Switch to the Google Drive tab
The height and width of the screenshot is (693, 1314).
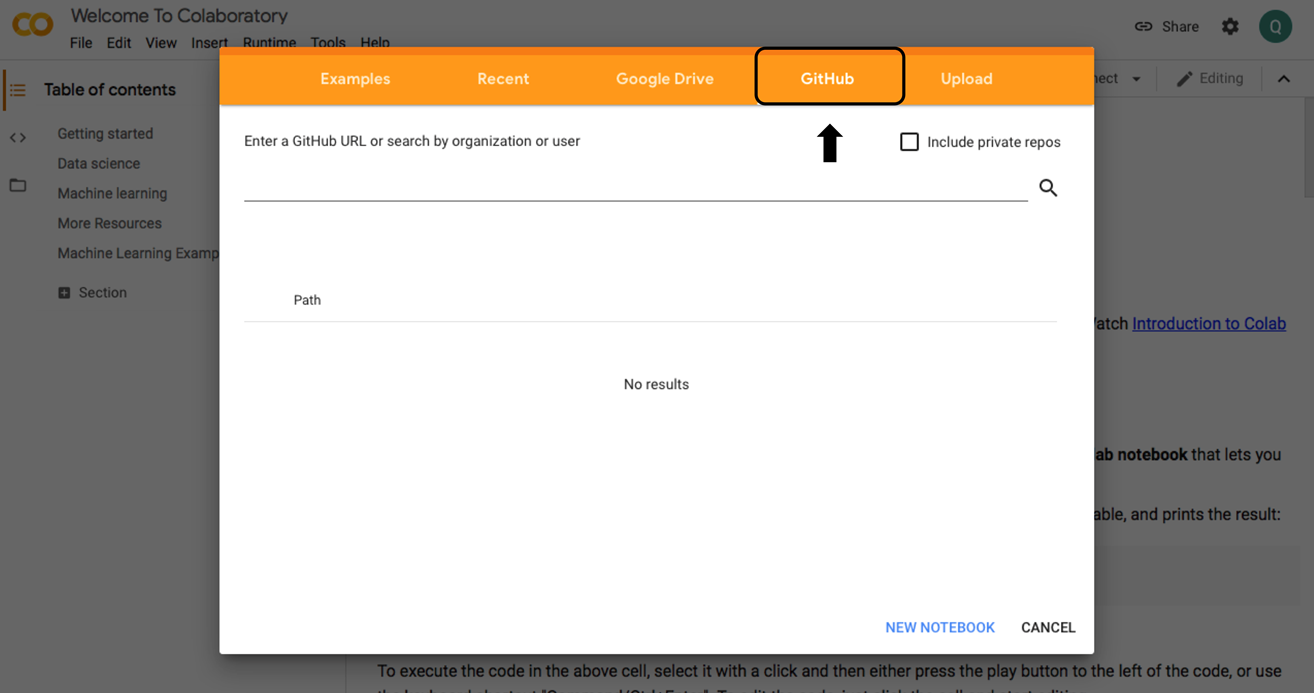coord(664,79)
